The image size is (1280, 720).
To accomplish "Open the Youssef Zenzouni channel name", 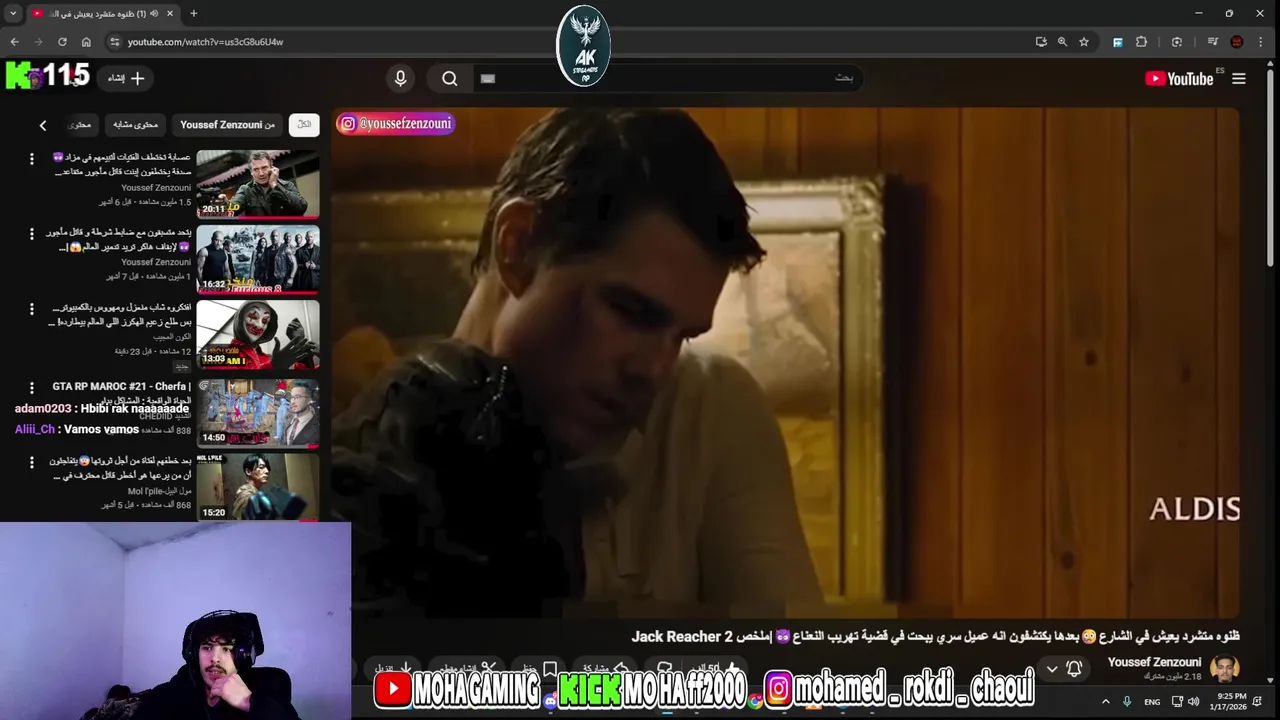I will pos(1154,662).
